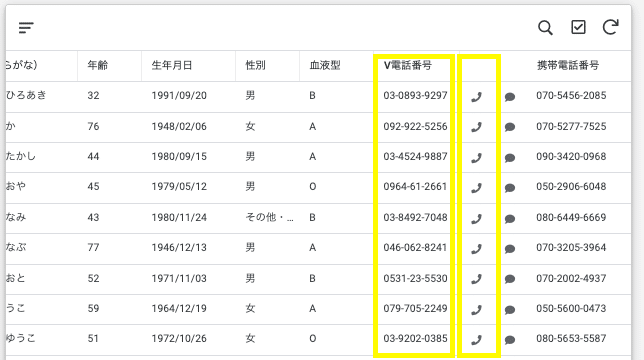Screen dimensions: 644x360
Task: Message 050-2906-6048 via chat bubble icon
Action: (x=510, y=188)
